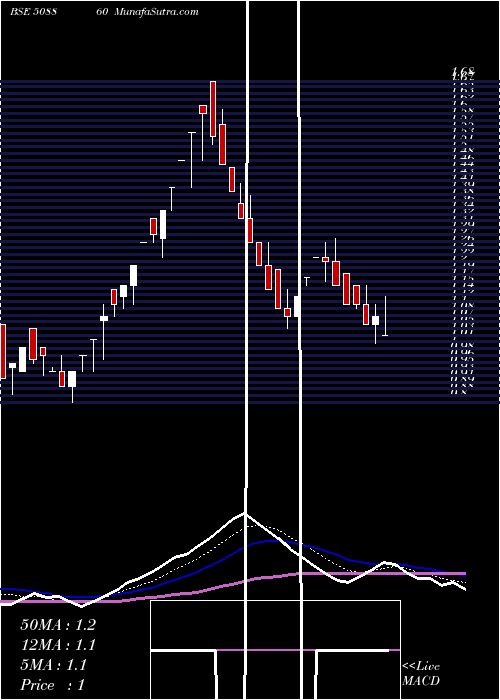Click the "Price : 1" readout
The height and width of the screenshot is (700, 500).
tap(52, 685)
